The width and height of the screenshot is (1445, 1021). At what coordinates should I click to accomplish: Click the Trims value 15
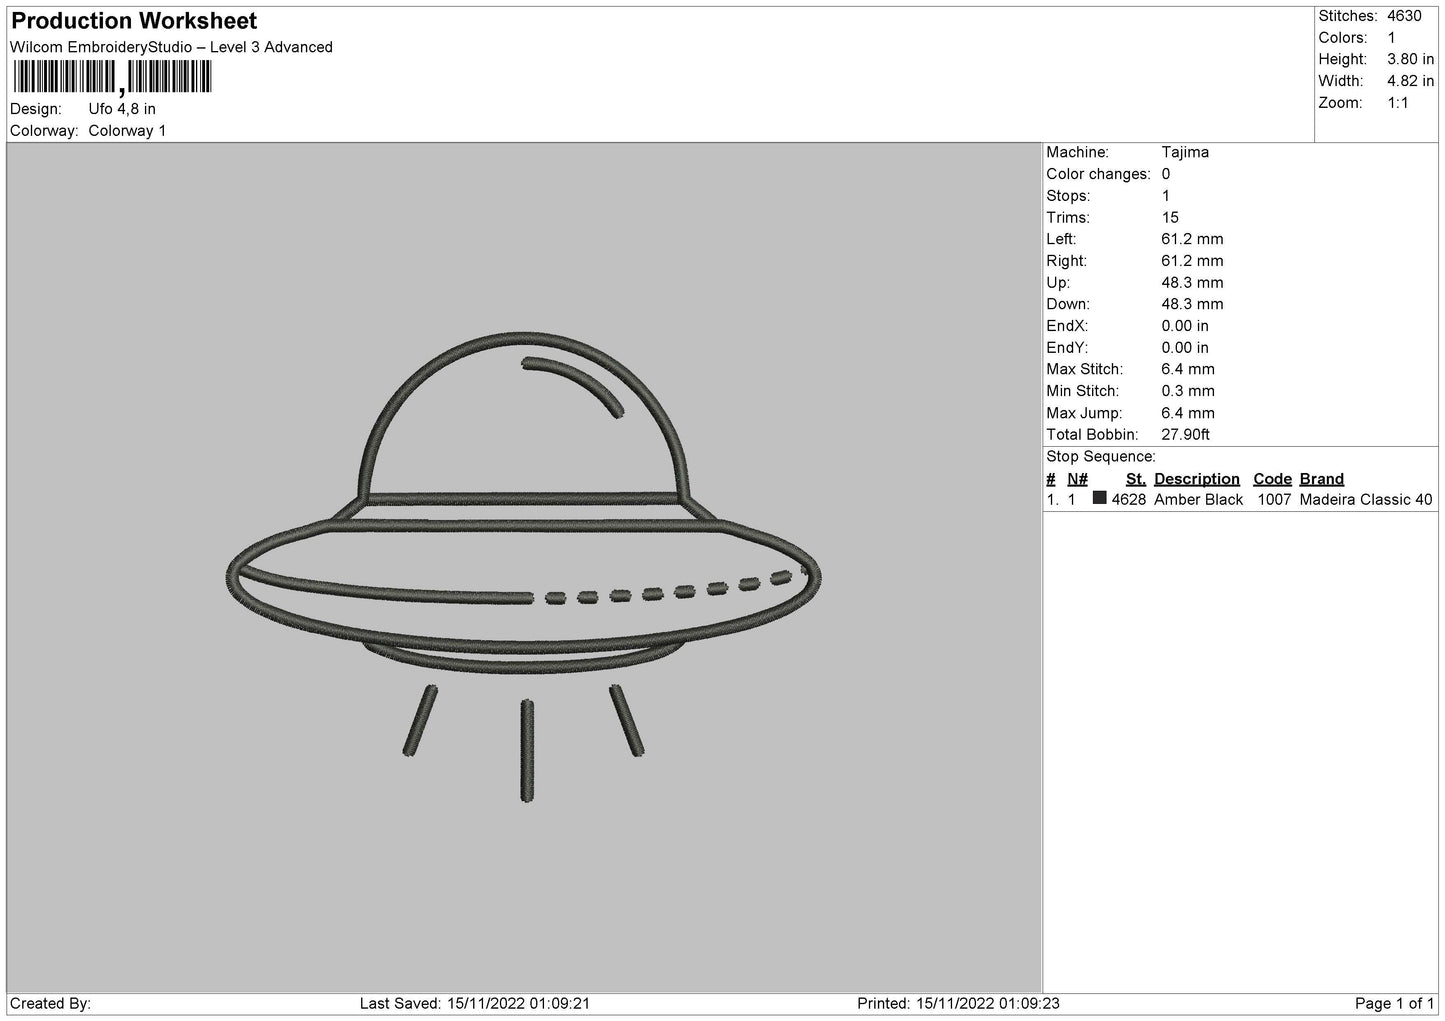click(1170, 217)
